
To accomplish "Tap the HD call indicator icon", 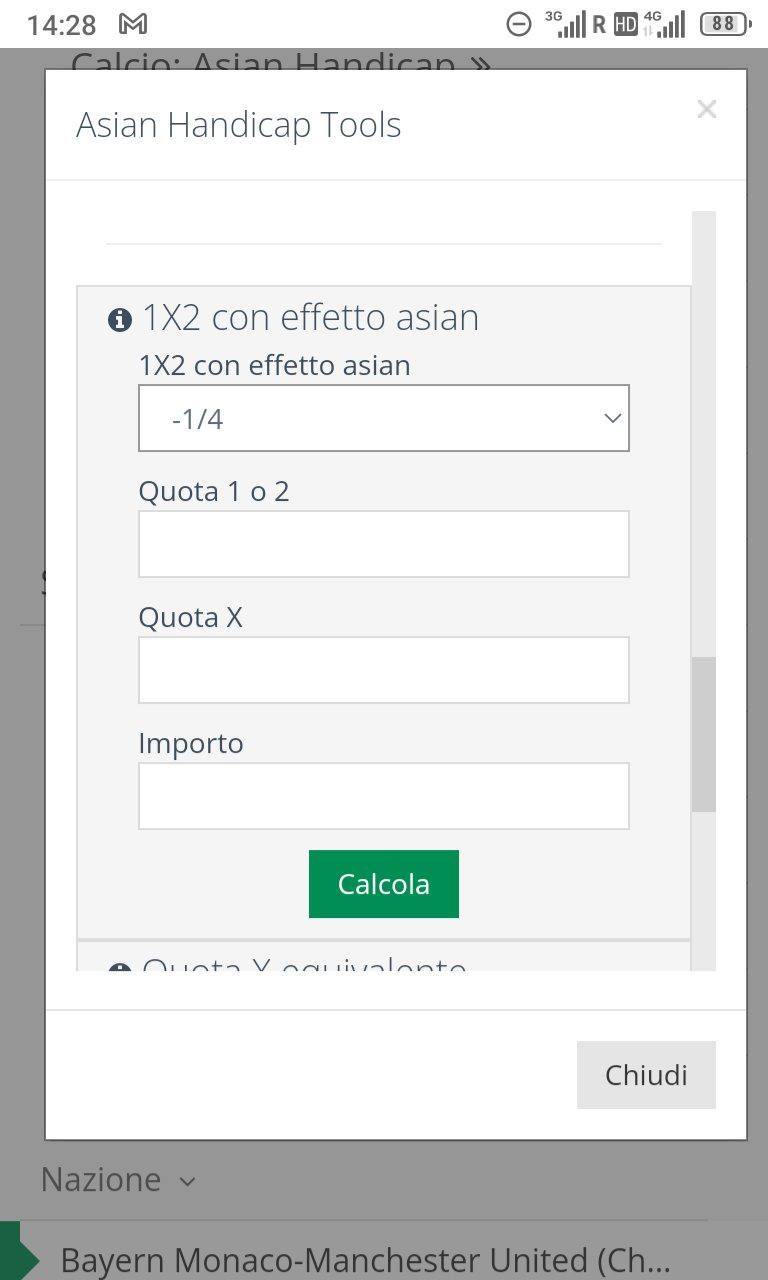I will tap(626, 25).
